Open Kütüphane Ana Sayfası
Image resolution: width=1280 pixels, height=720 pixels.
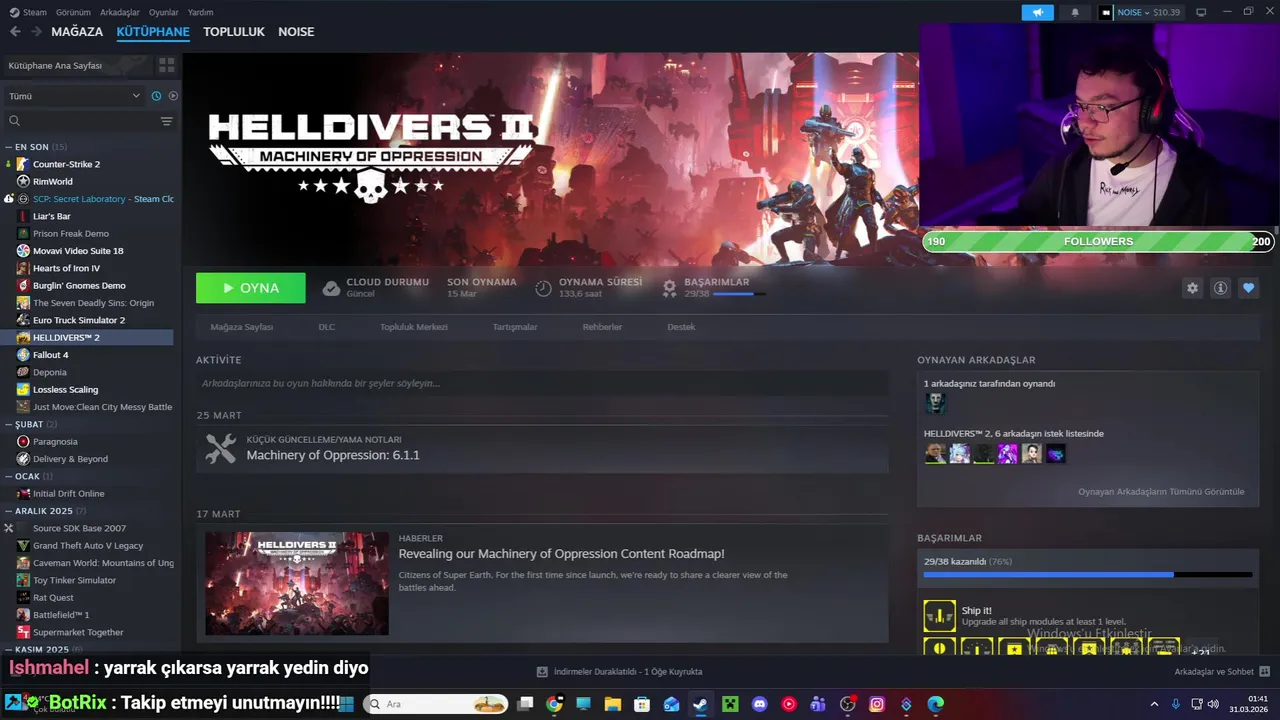pos(78,65)
